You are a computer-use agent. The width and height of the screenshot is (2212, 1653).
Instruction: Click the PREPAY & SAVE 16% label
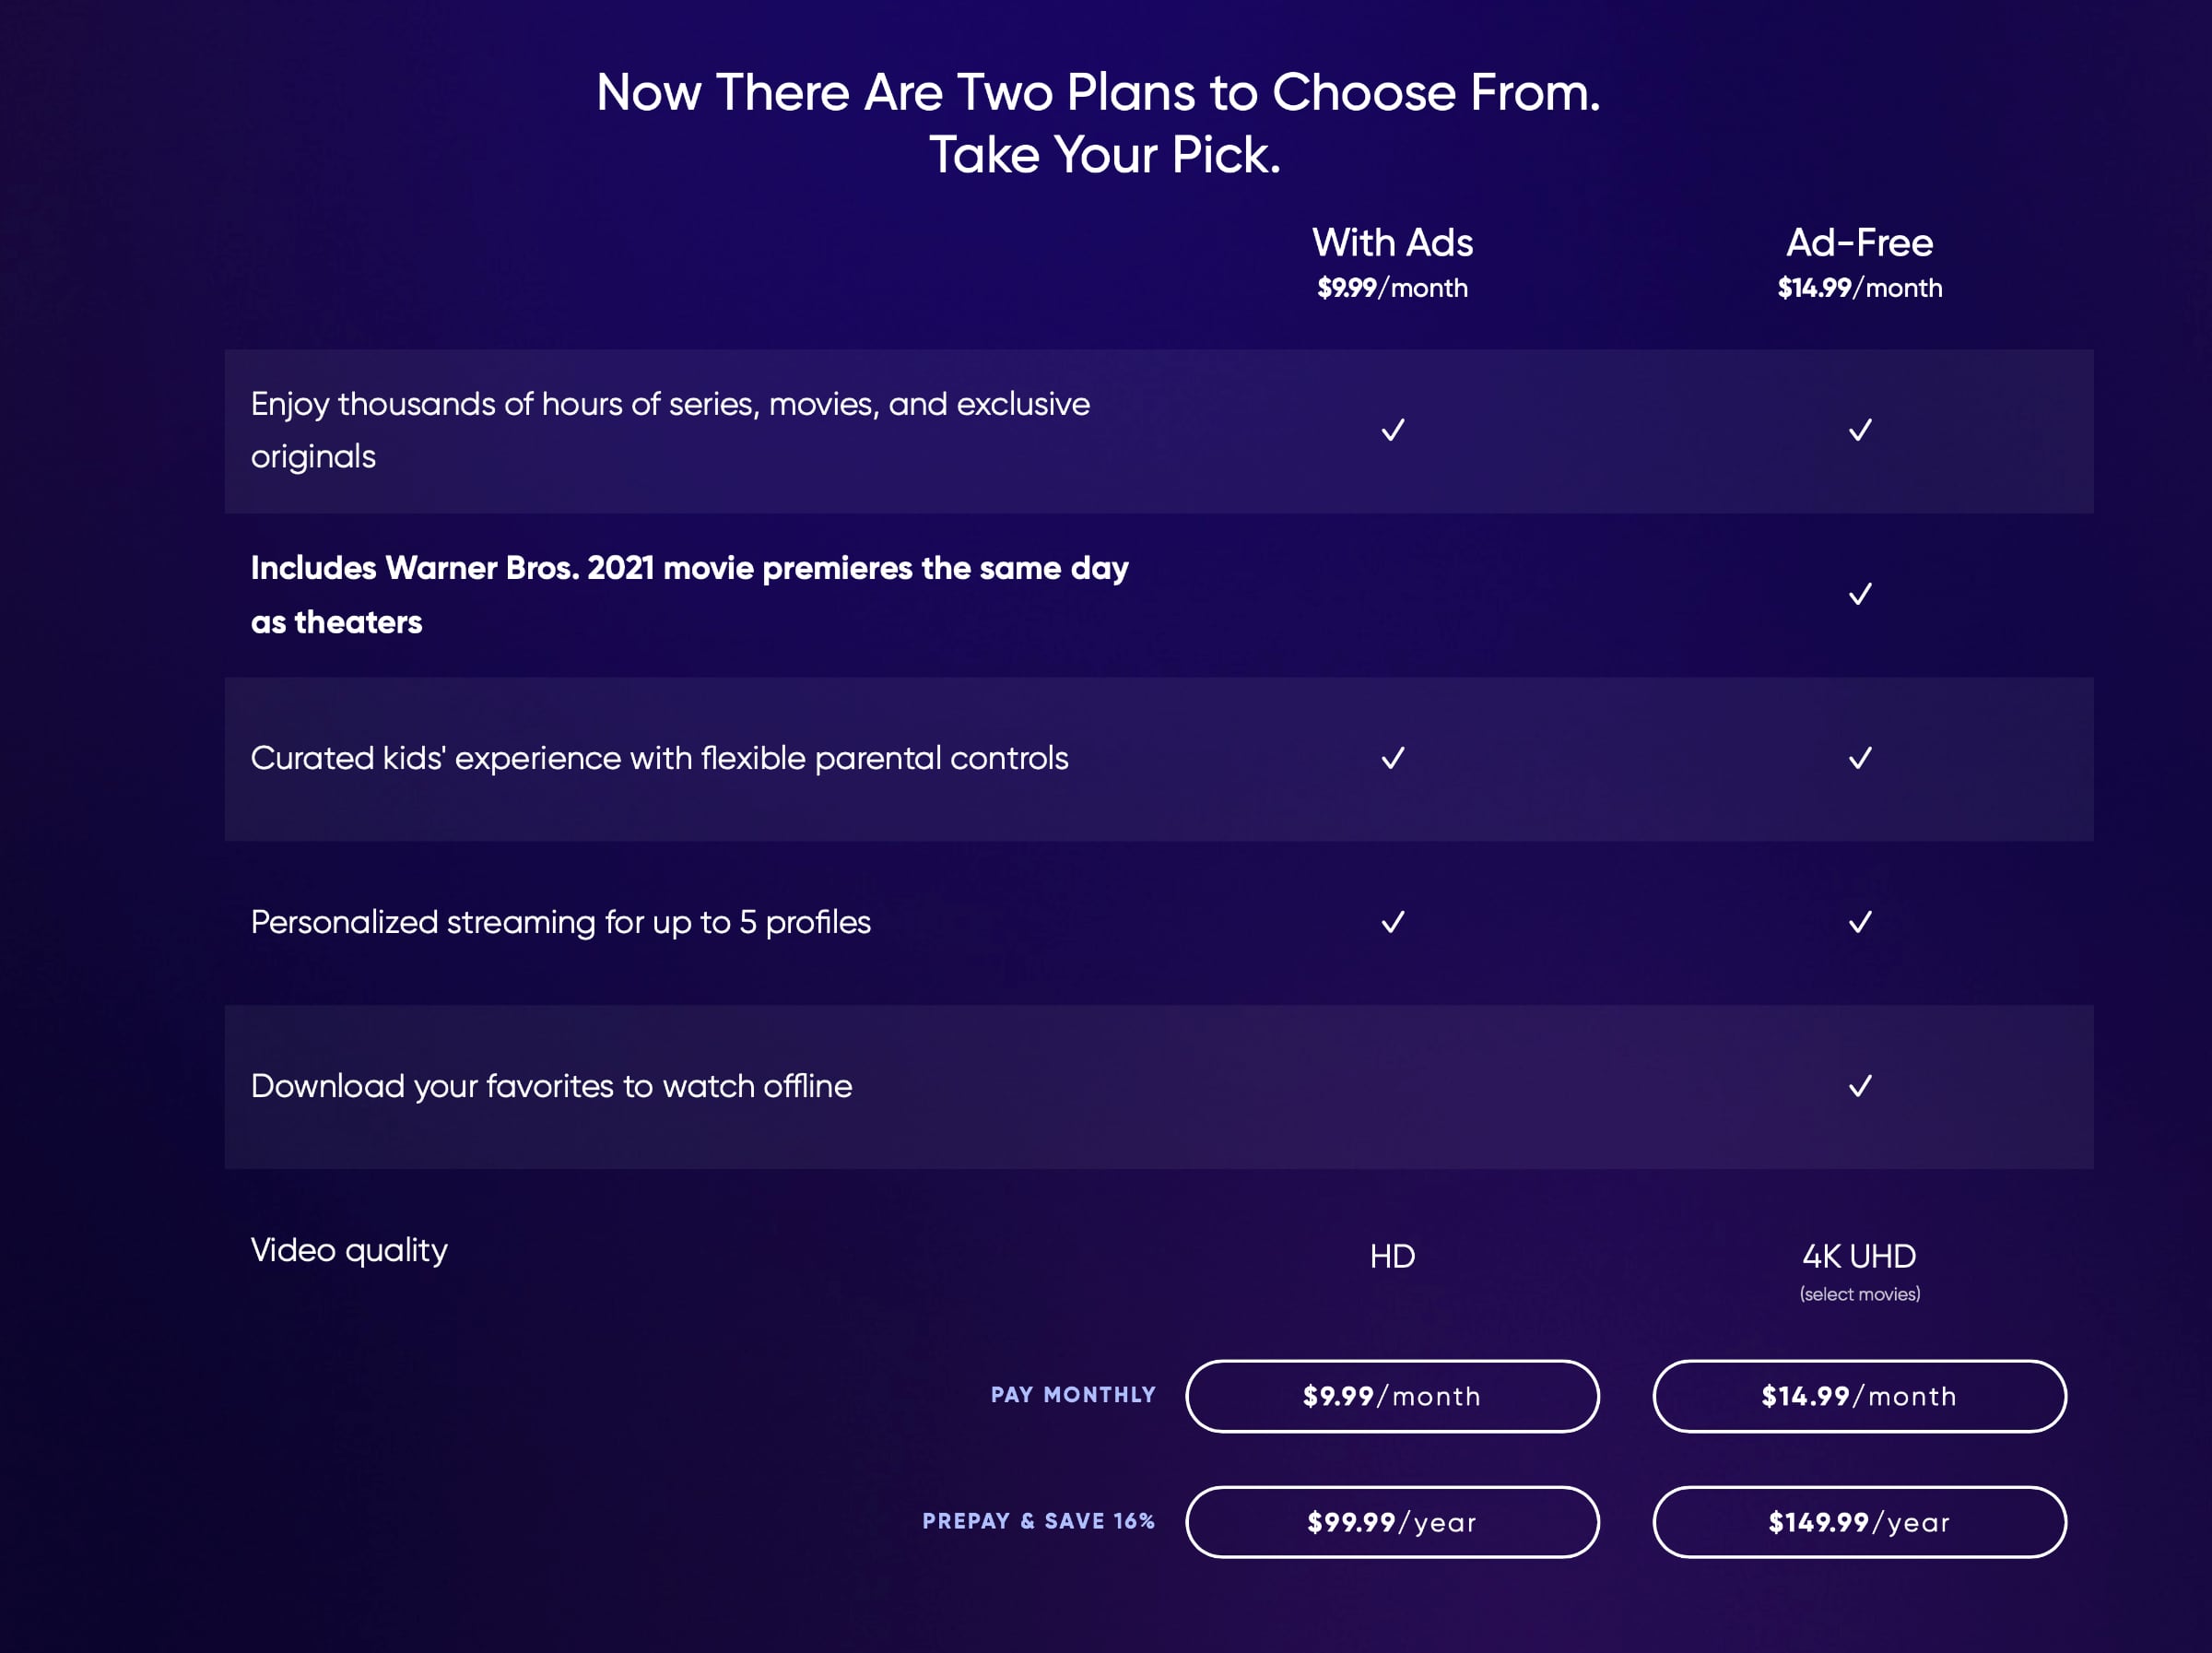[x=1038, y=1521]
